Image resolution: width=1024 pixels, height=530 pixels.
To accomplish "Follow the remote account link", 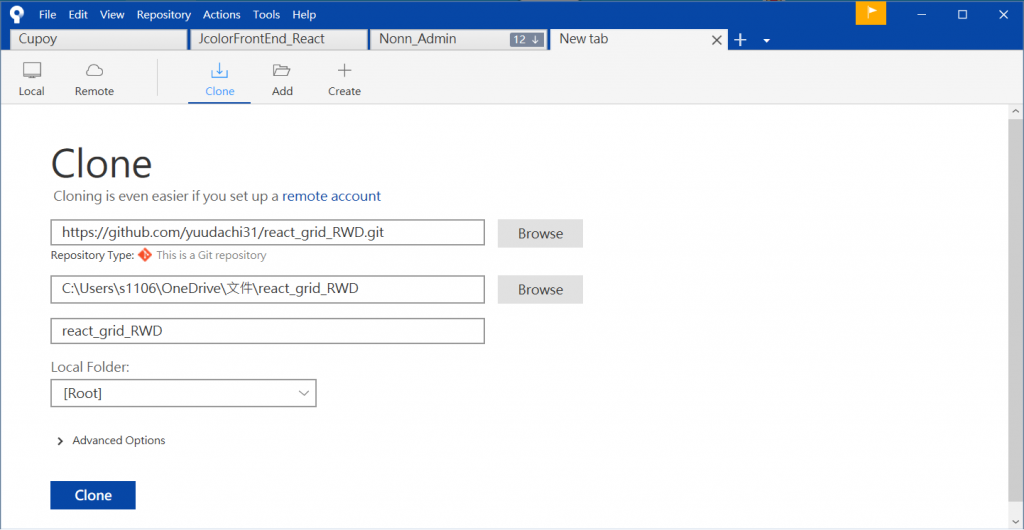I will (x=331, y=196).
